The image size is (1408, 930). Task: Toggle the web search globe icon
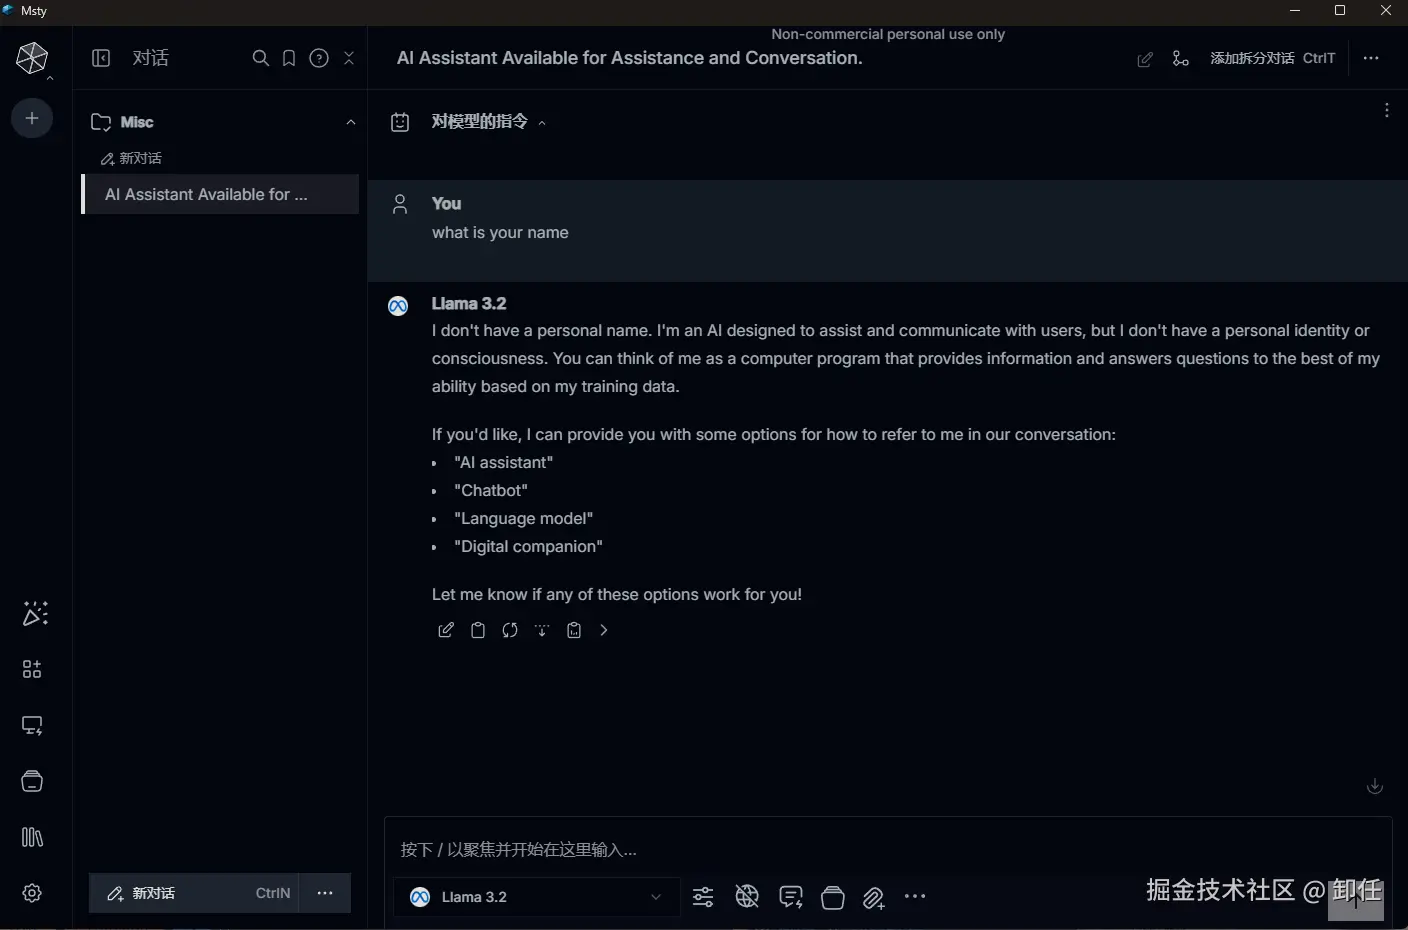point(747,897)
